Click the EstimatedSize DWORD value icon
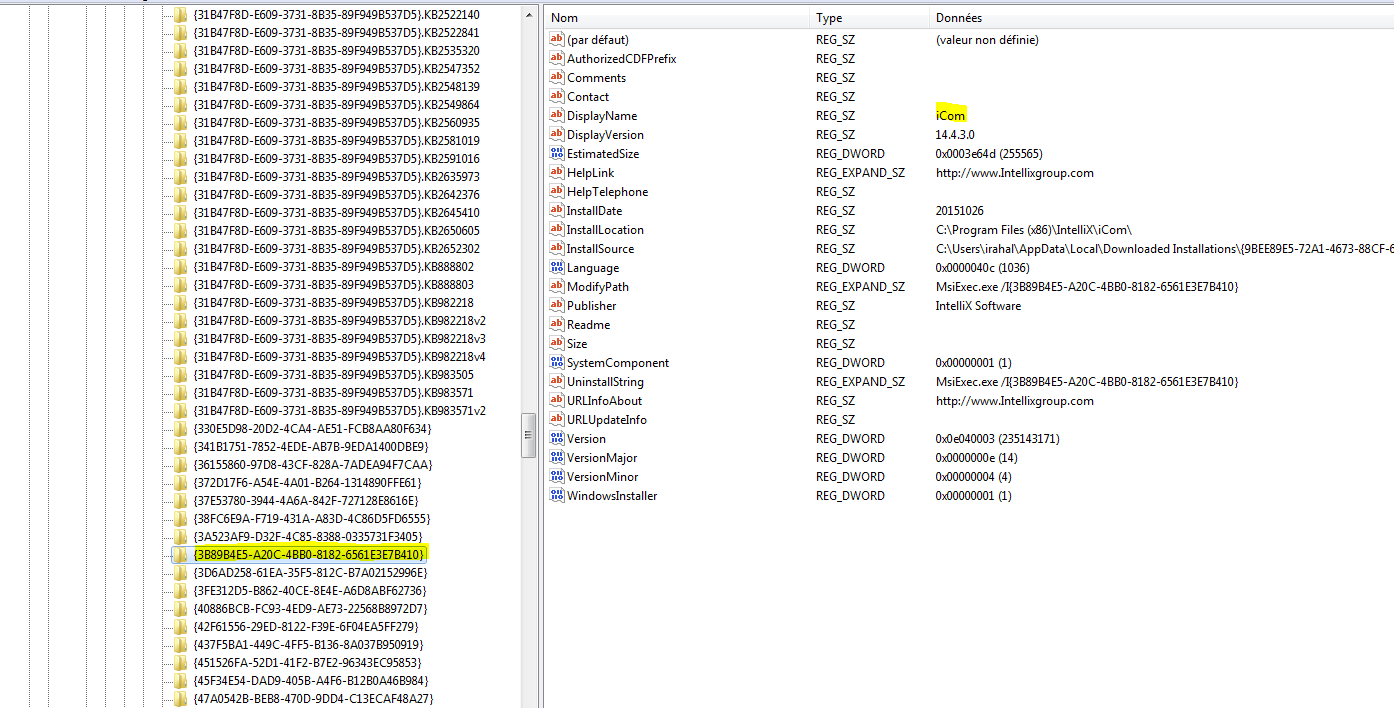 558,154
